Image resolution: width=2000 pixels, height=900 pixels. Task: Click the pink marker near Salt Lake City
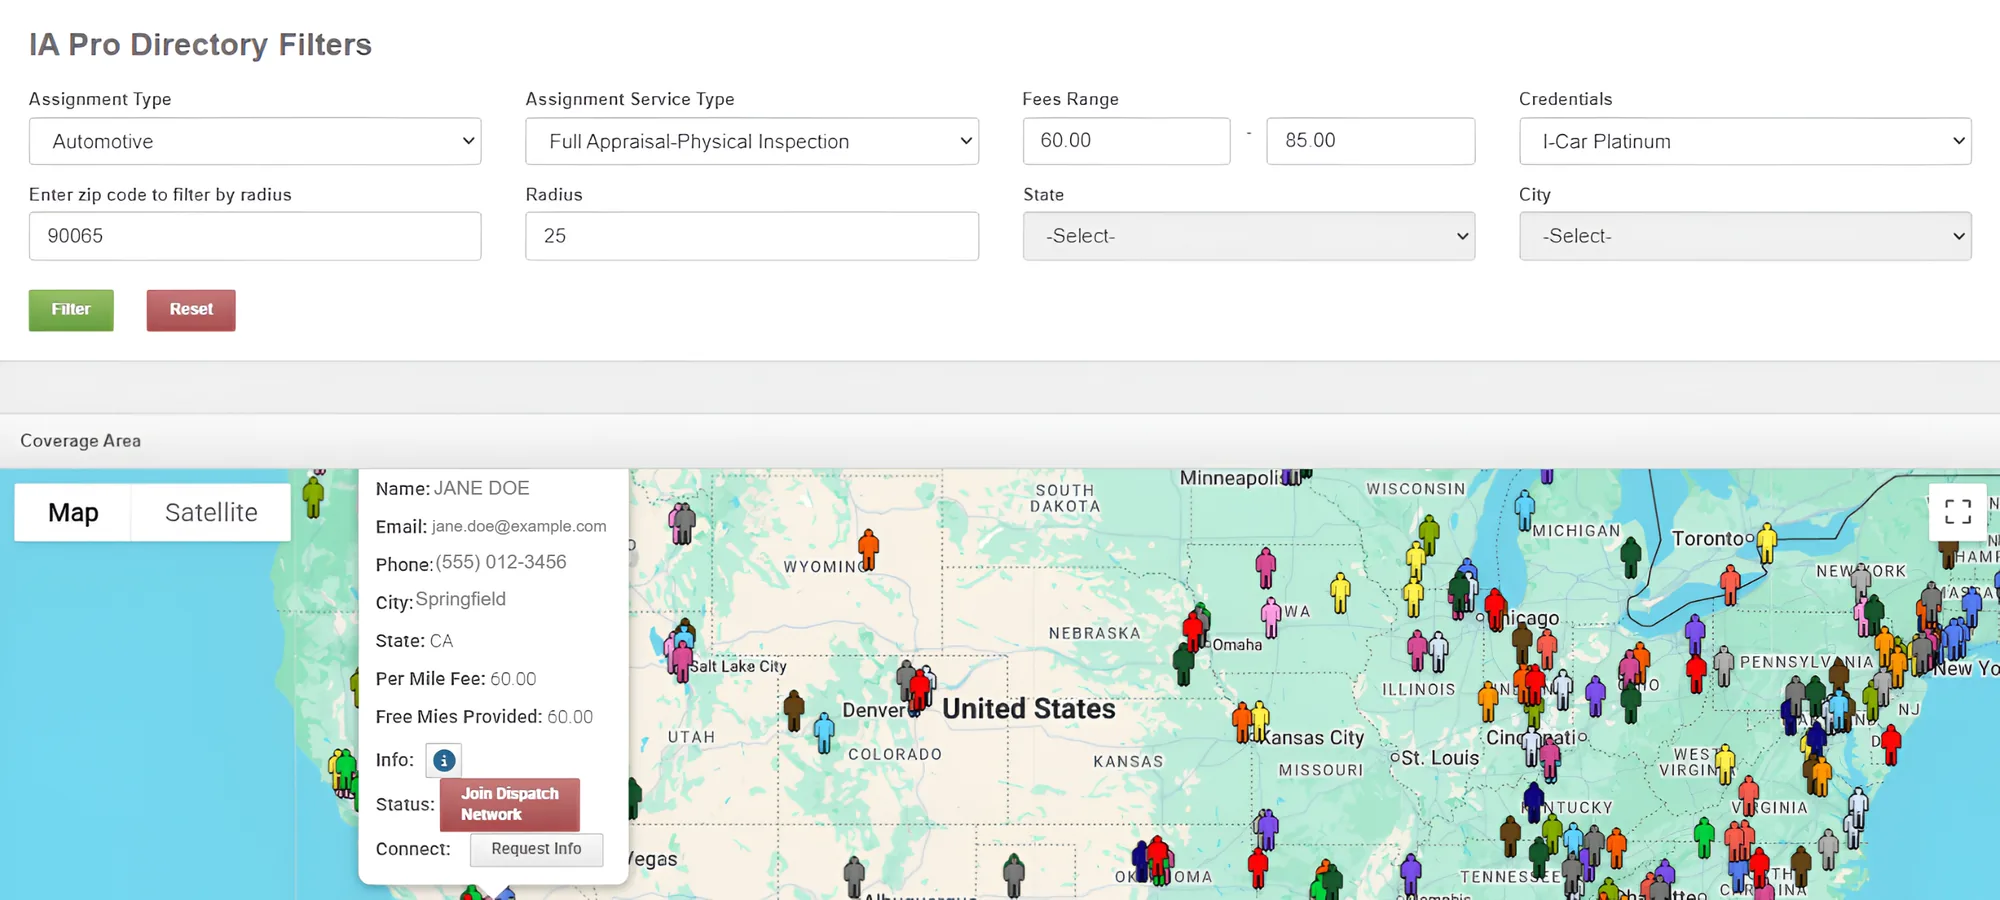tap(682, 661)
